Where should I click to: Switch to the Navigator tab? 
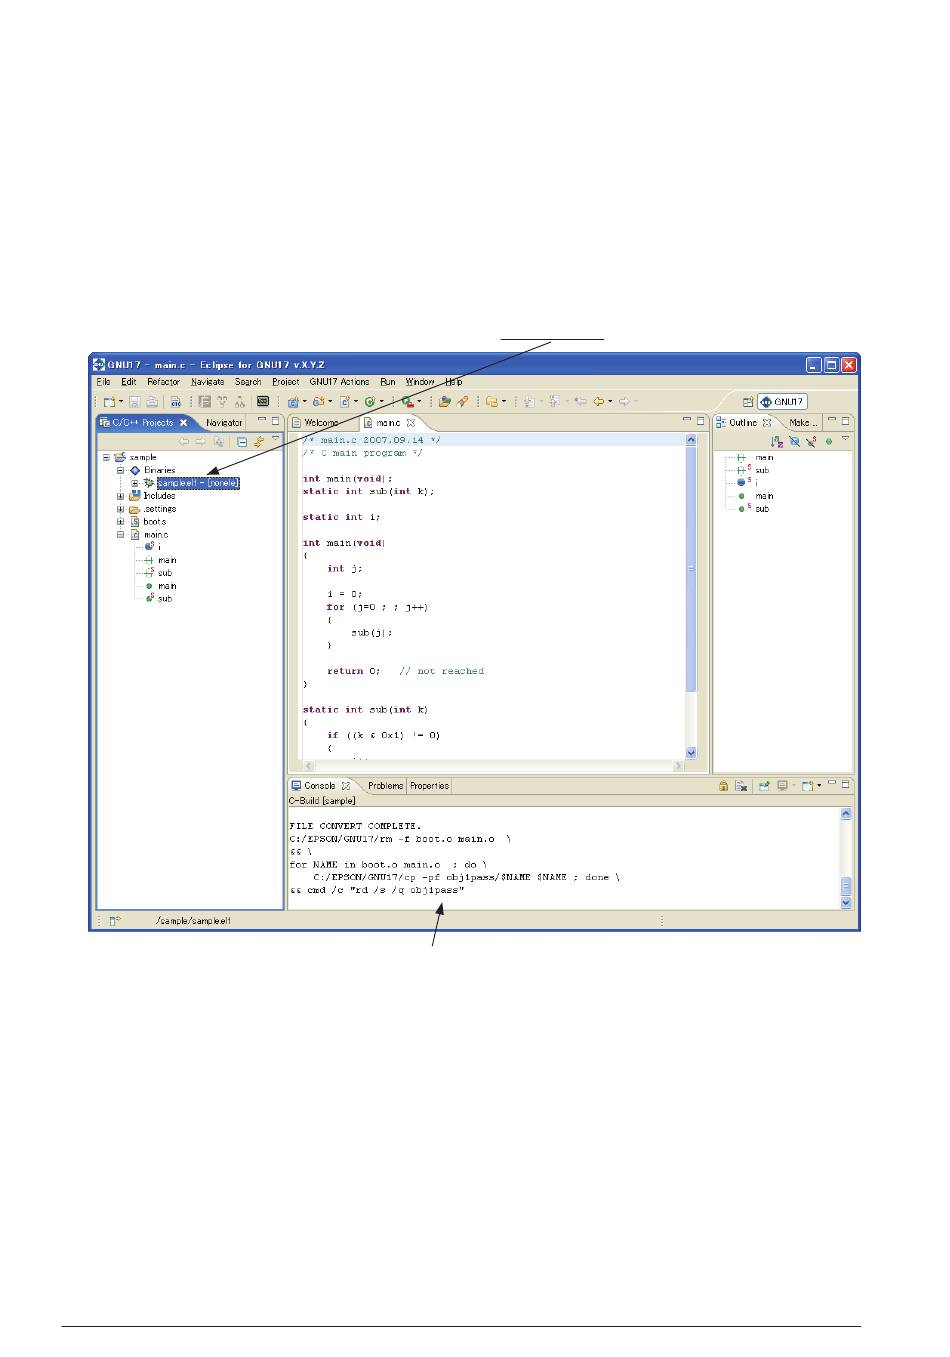click(224, 423)
